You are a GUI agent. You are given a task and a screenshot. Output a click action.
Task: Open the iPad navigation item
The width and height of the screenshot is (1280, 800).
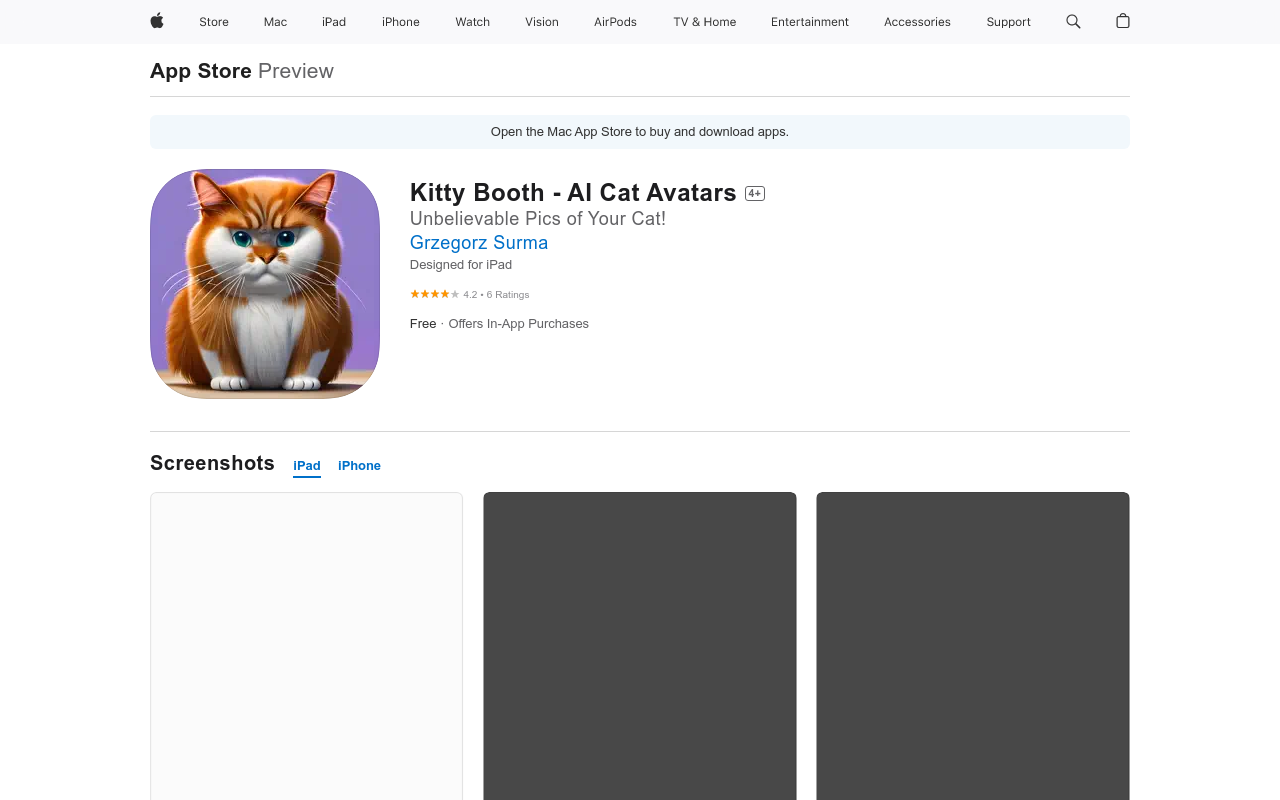click(334, 22)
